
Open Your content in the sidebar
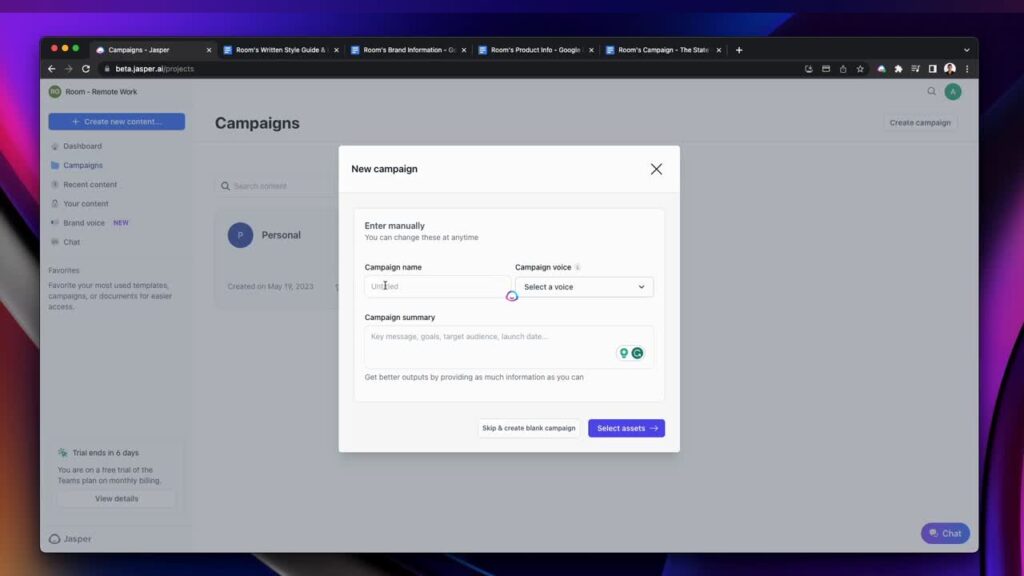86,204
